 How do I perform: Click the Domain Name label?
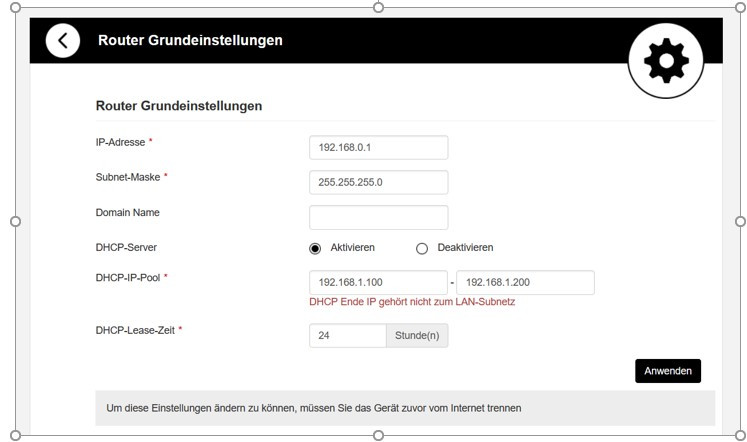pos(128,212)
